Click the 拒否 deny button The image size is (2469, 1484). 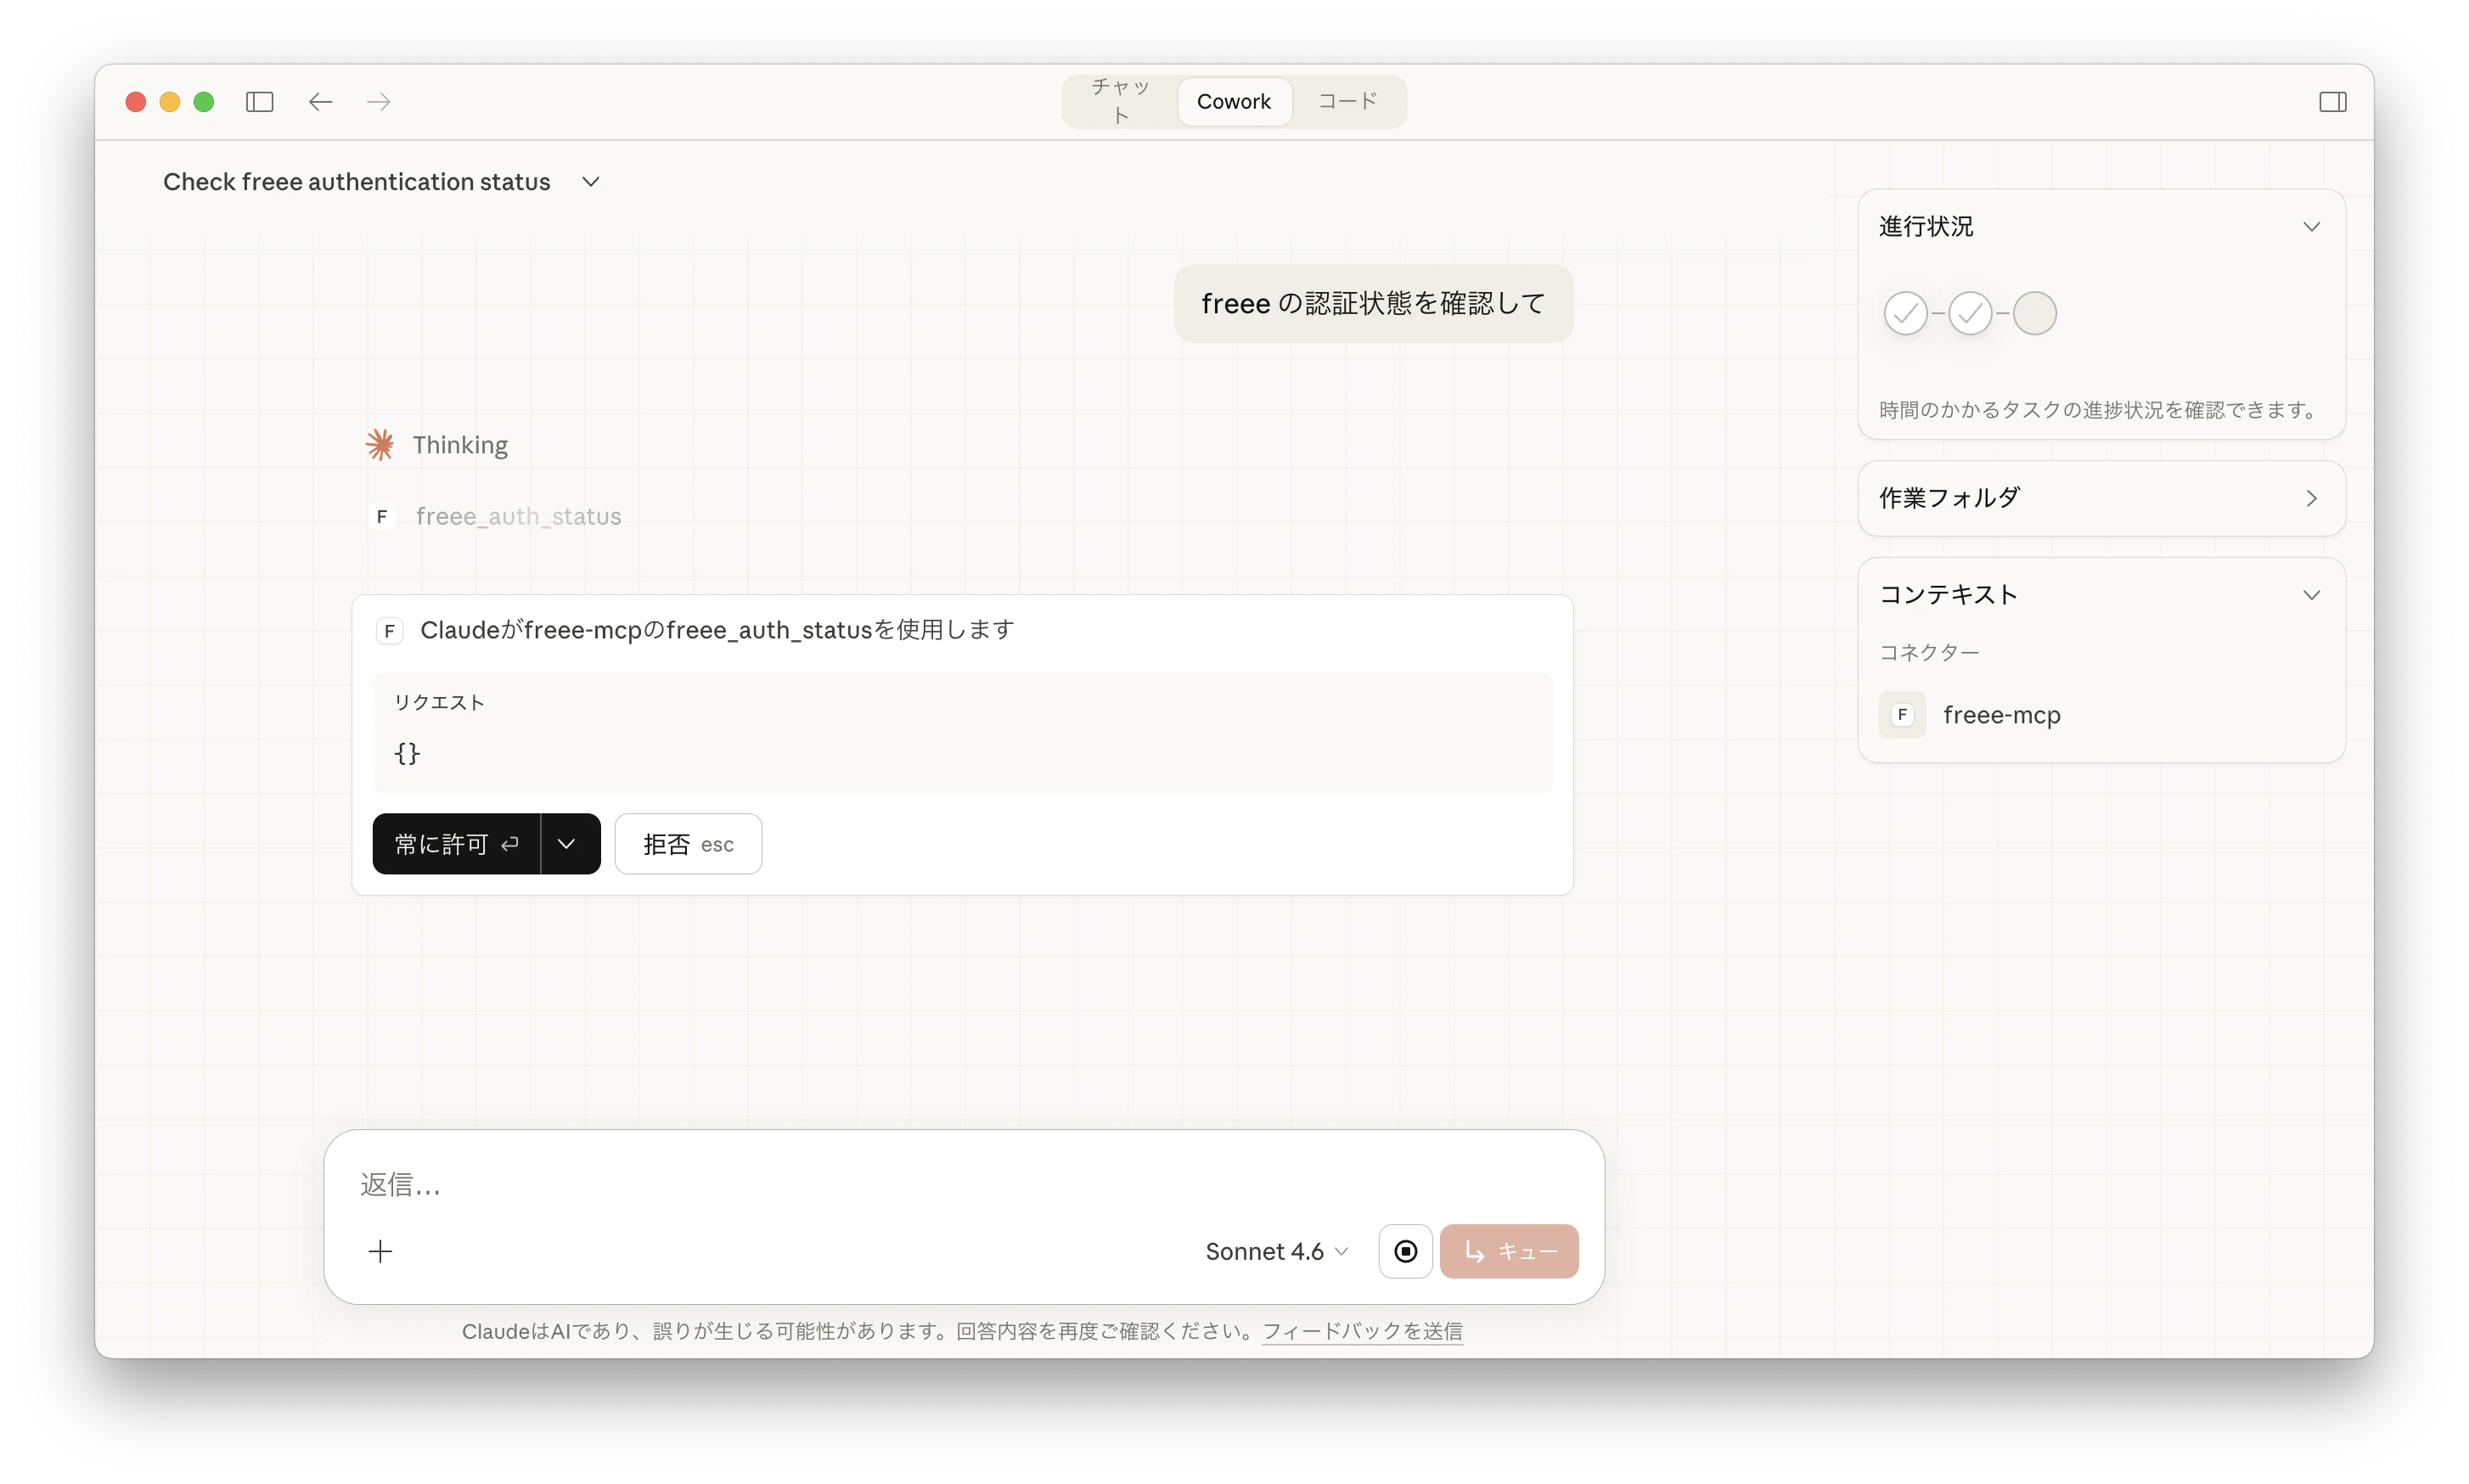(x=688, y=844)
